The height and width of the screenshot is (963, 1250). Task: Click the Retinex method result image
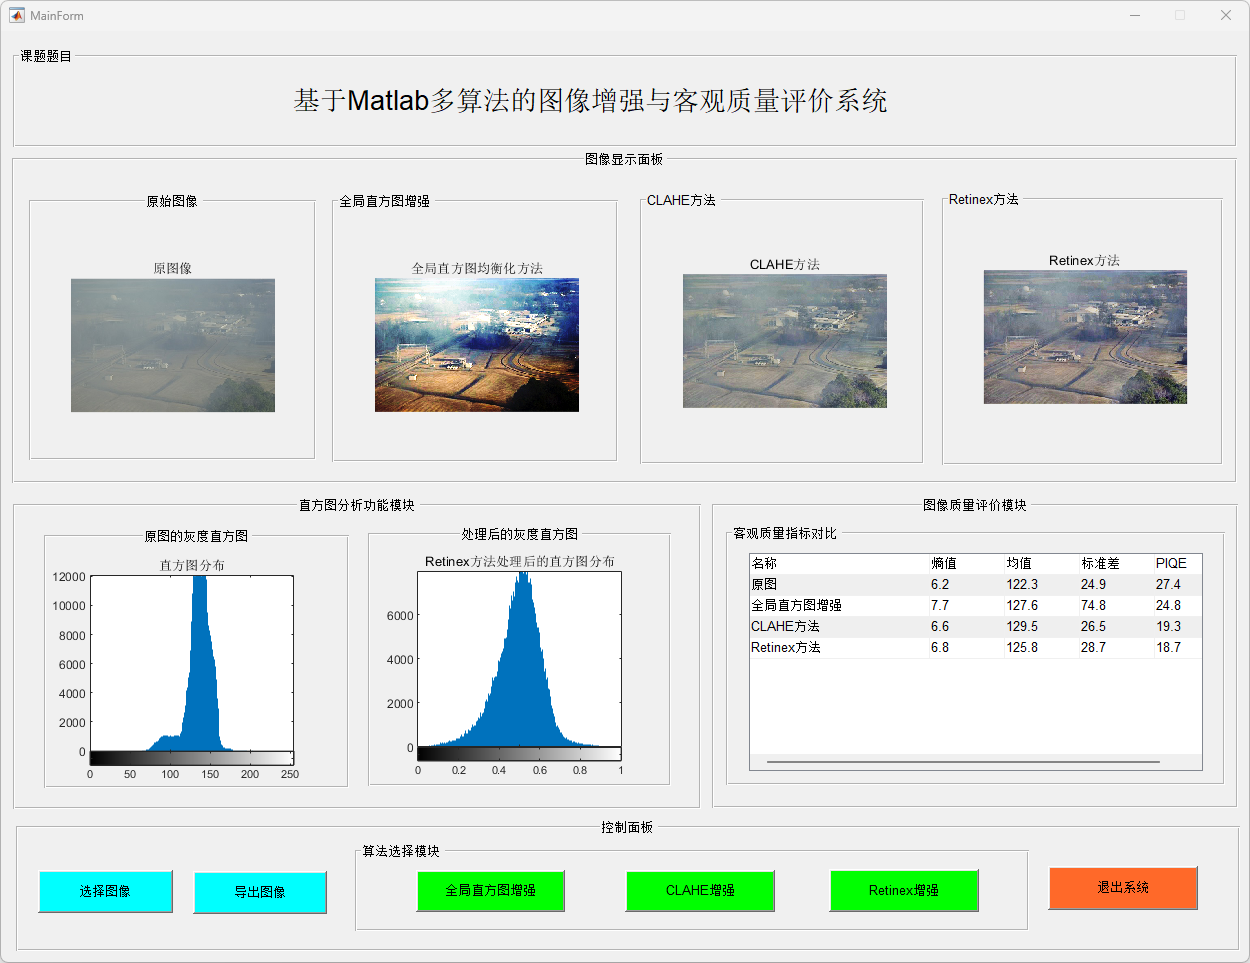[x=1085, y=337]
